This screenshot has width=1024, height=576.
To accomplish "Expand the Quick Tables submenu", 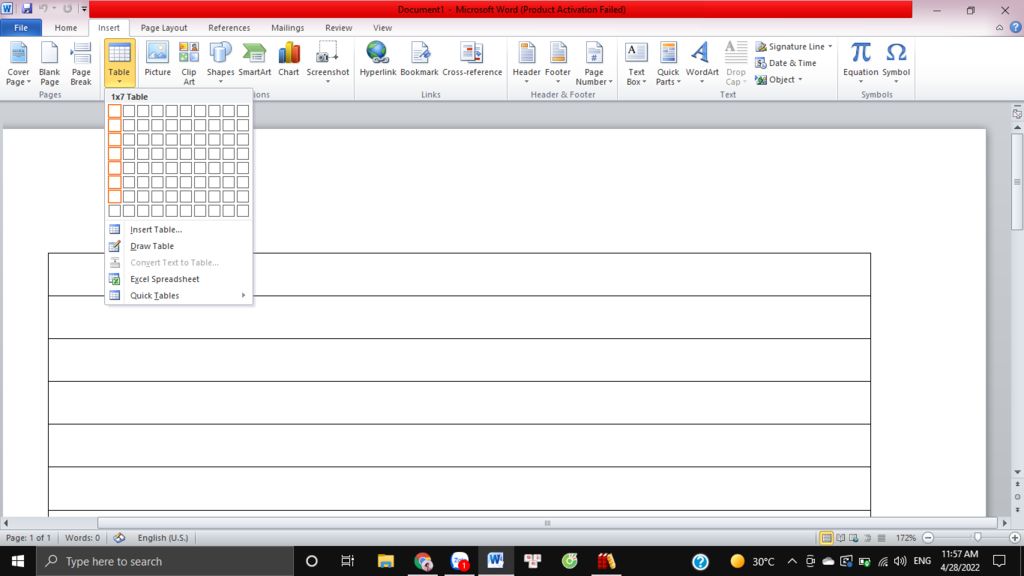I will point(179,295).
